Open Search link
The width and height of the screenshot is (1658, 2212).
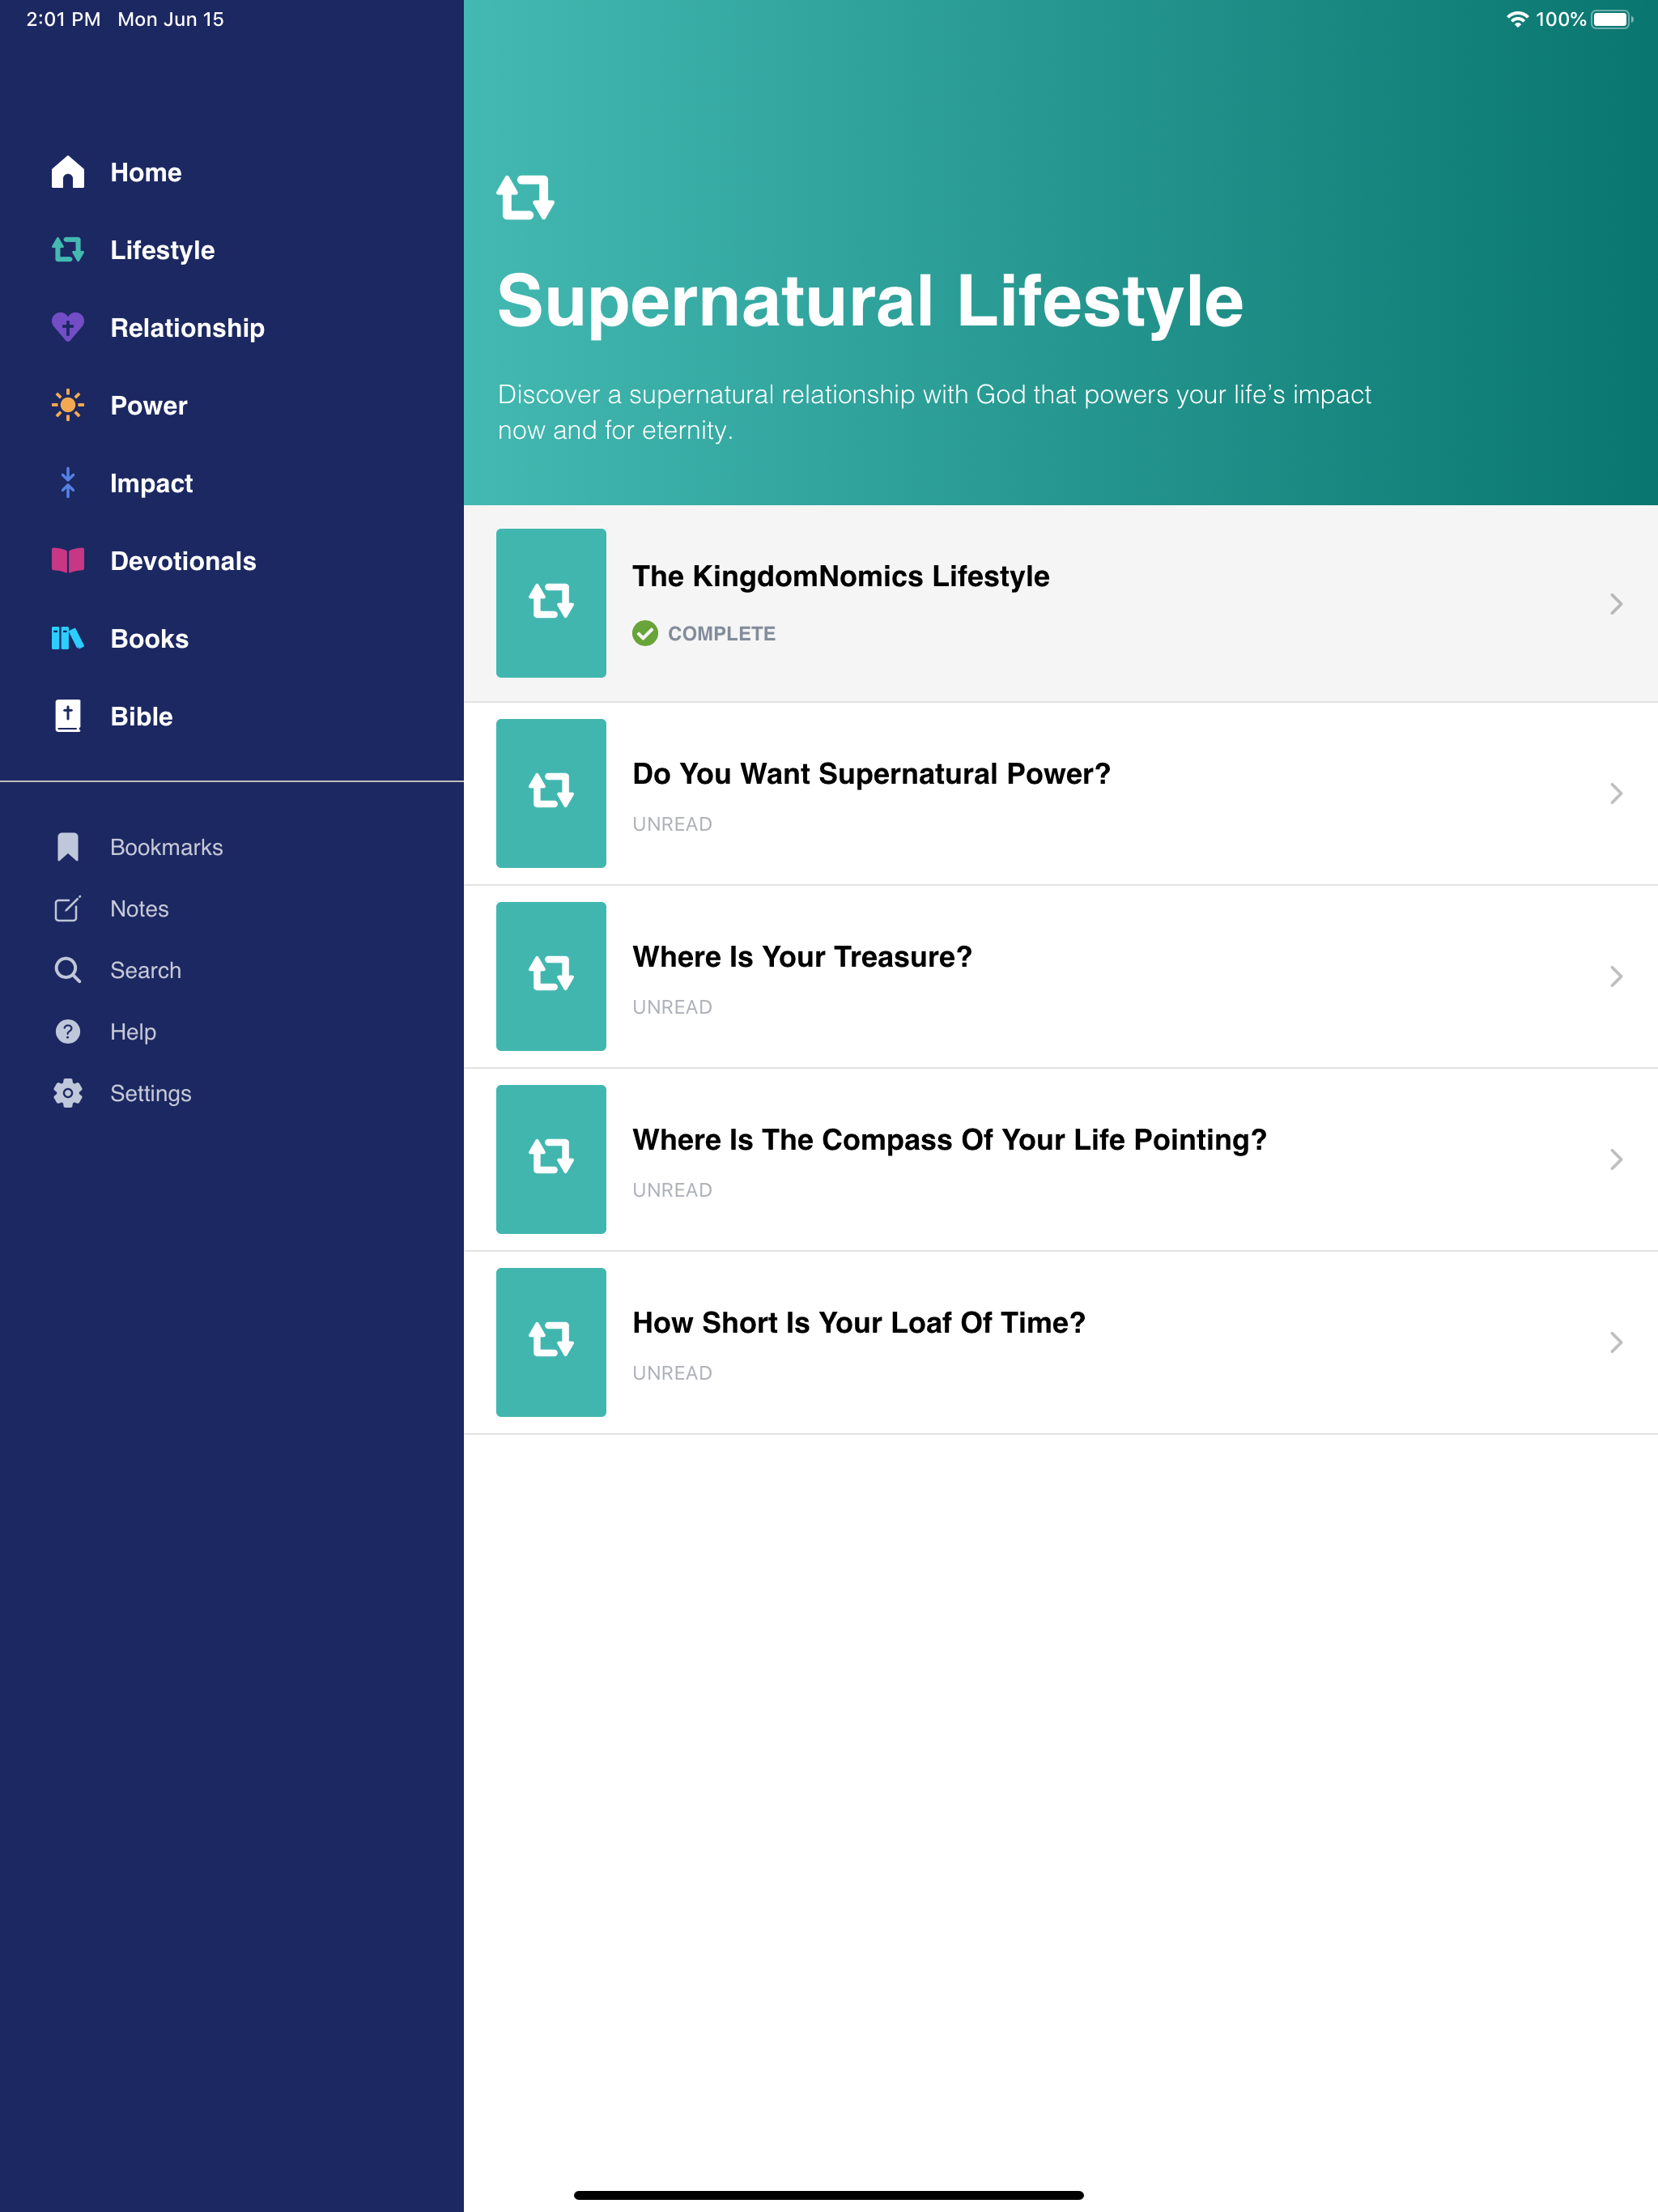click(x=145, y=970)
